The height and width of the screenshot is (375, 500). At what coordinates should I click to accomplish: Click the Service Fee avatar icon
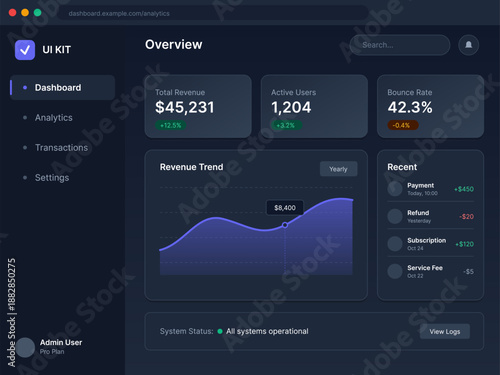point(395,271)
